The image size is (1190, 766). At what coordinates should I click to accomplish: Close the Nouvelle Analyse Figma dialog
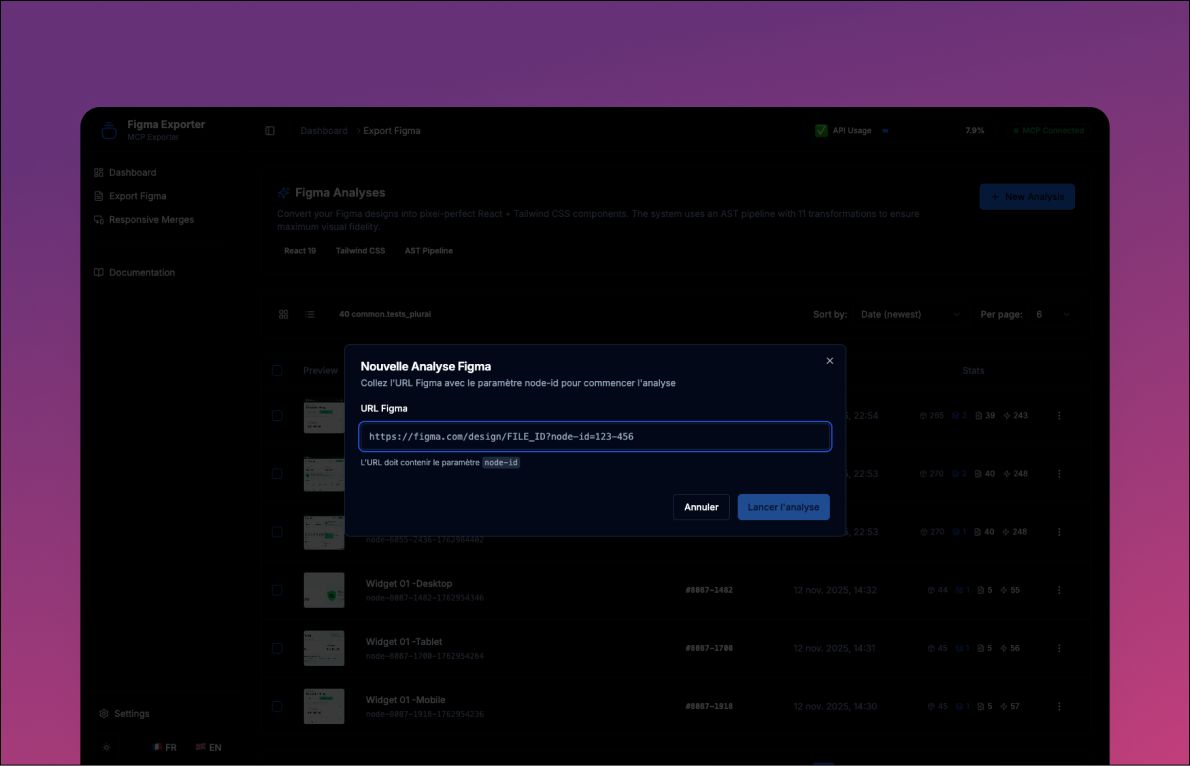[830, 361]
